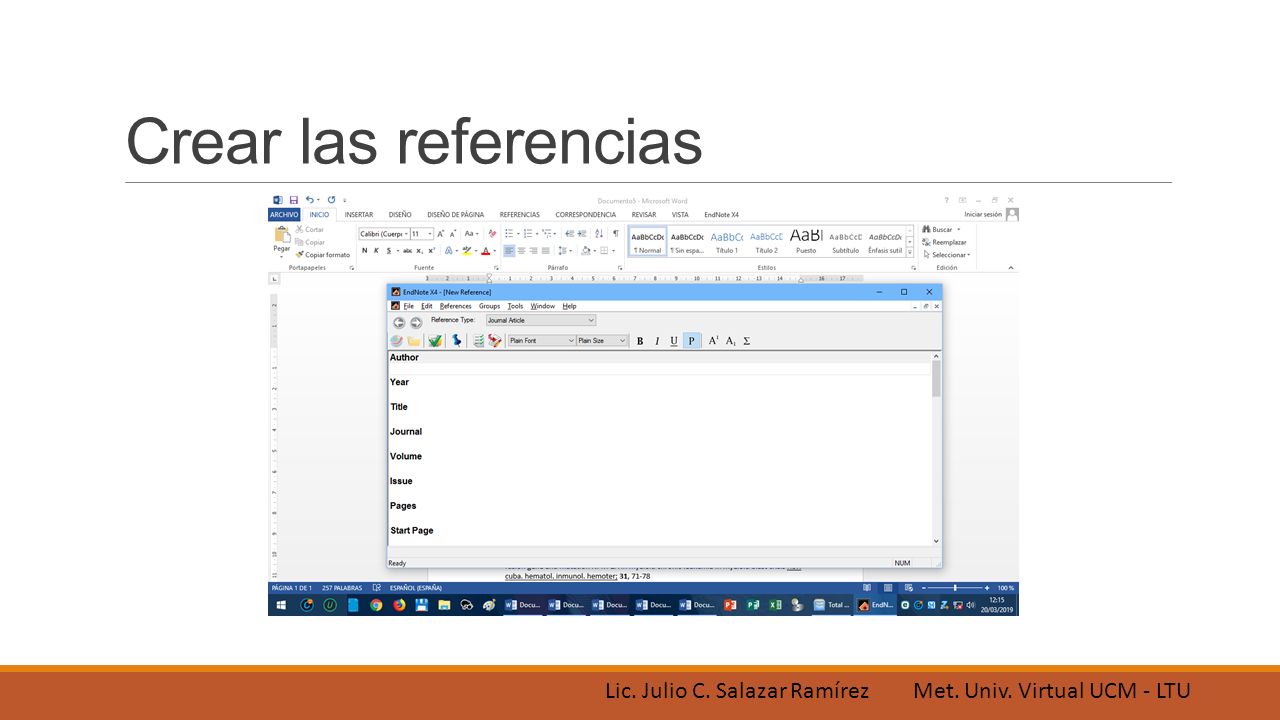
Task: Select the Normal style in Word
Action: [x=648, y=241]
